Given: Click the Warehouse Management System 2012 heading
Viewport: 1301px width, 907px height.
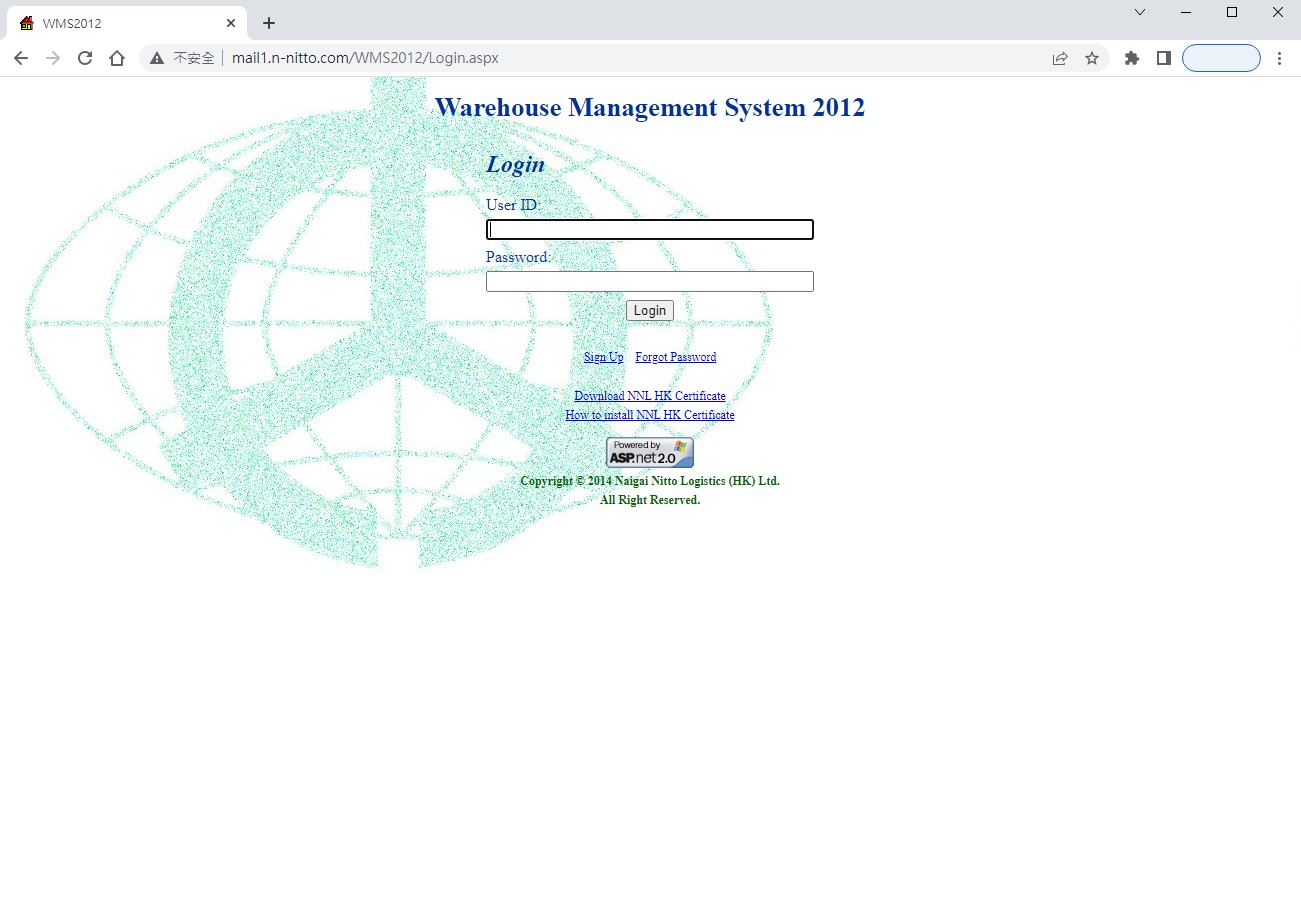Looking at the screenshot, I should (x=650, y=108).
